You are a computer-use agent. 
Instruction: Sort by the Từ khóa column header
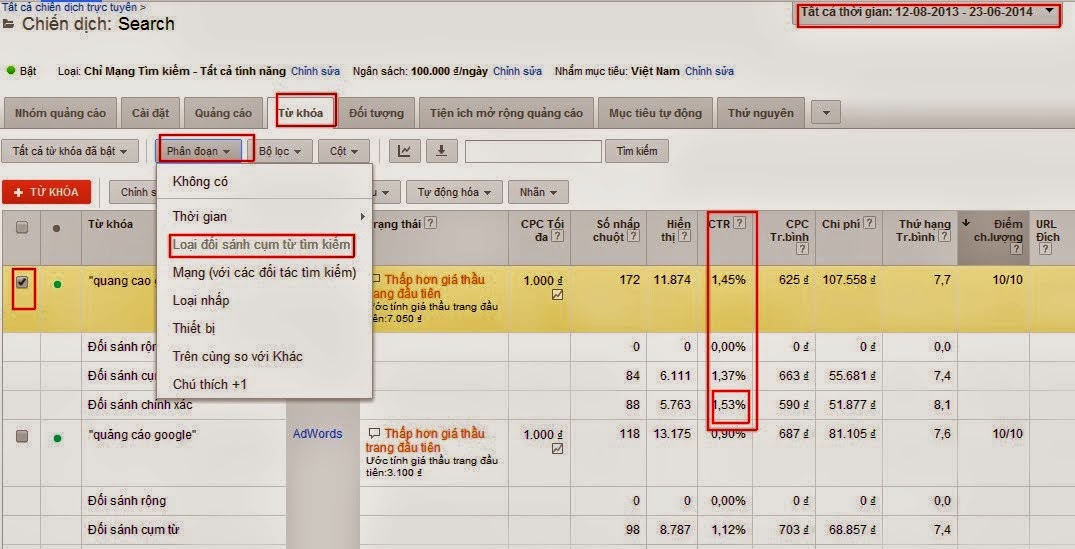[110, 224]
